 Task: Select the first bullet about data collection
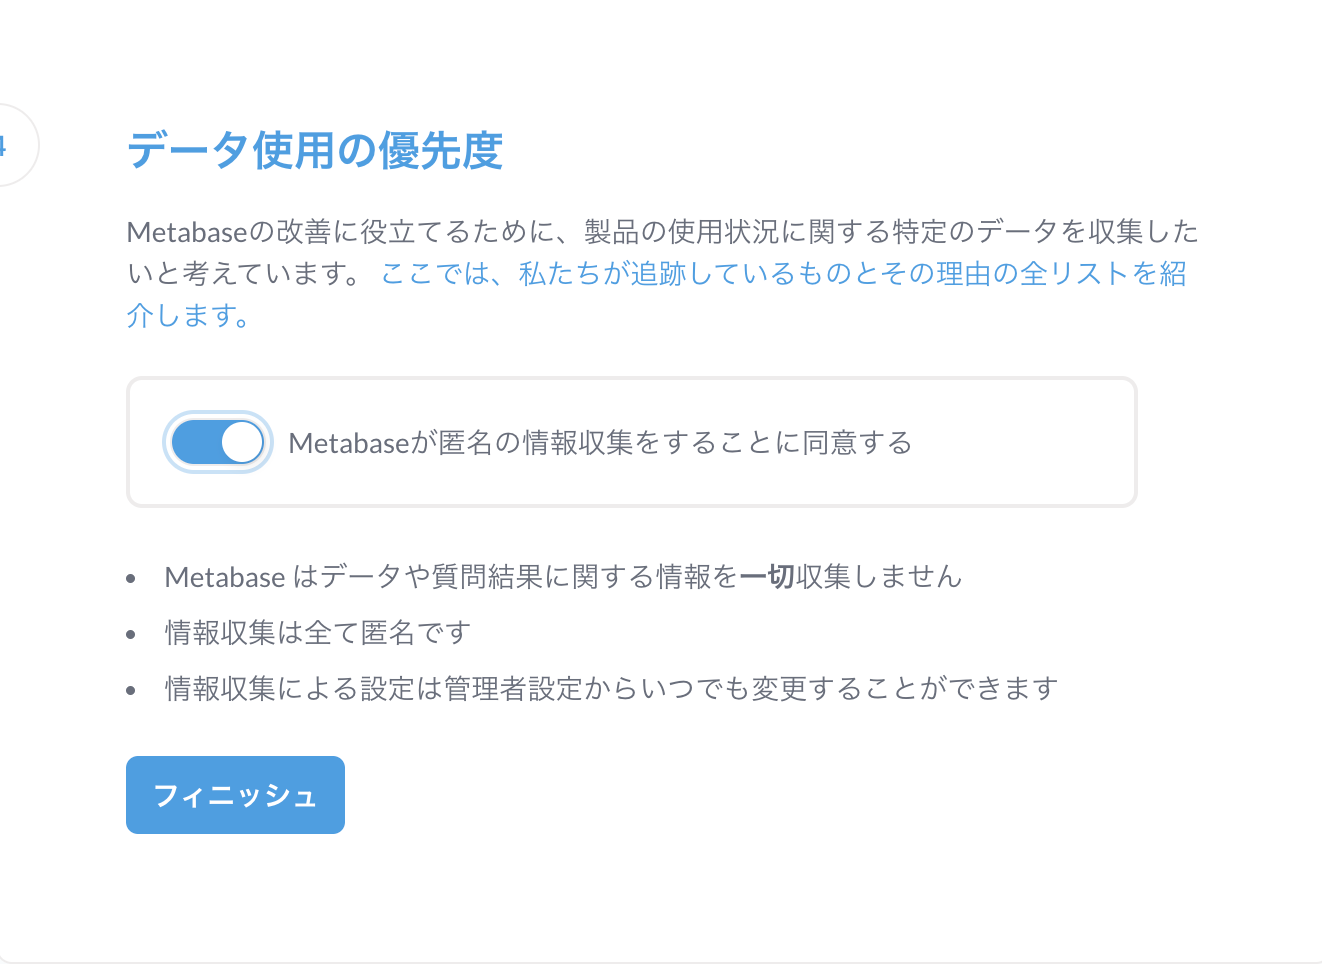click(x=562, y=576)
